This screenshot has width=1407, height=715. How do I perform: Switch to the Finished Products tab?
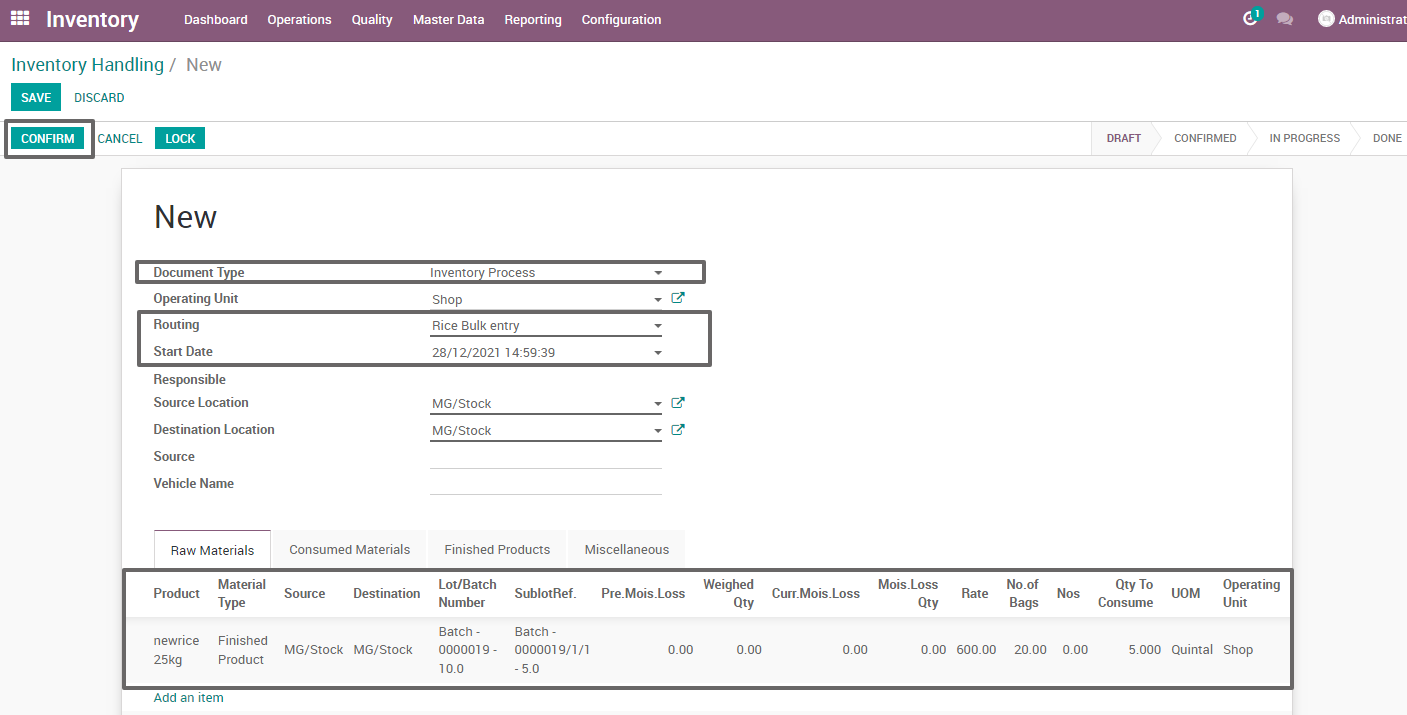[497, 549]
